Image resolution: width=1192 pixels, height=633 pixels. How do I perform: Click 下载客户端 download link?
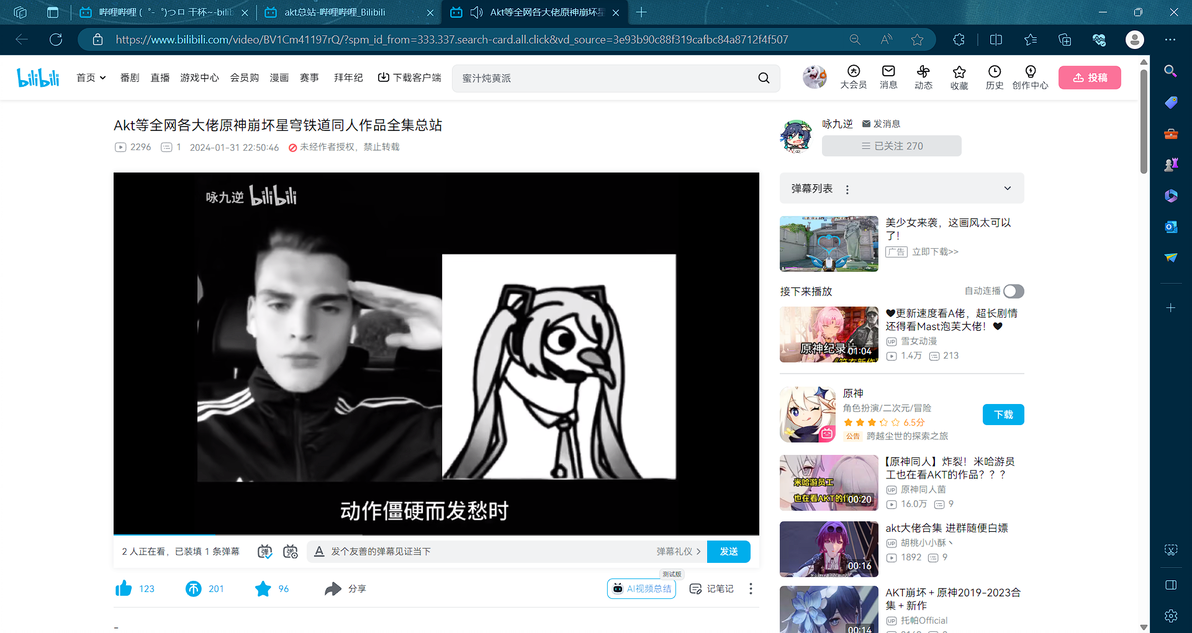(x=409, y=78)
